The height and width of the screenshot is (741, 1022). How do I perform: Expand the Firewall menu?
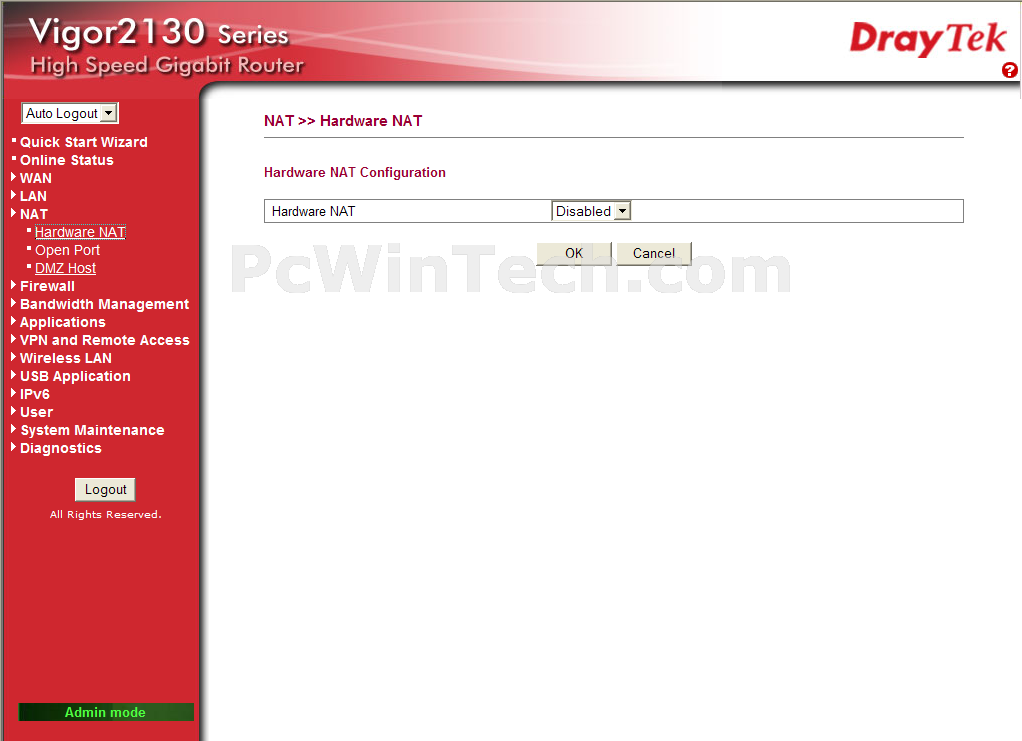pyautogui.click(x=47, y=286)
